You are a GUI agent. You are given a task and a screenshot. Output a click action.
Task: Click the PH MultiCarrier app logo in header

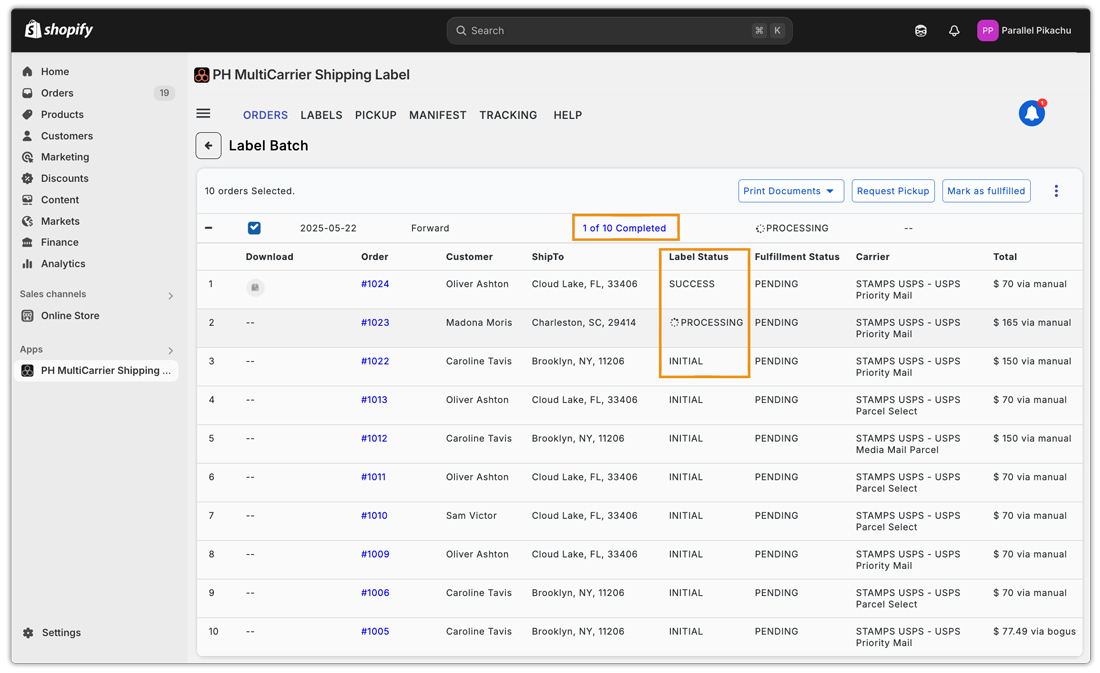point(202,74)
